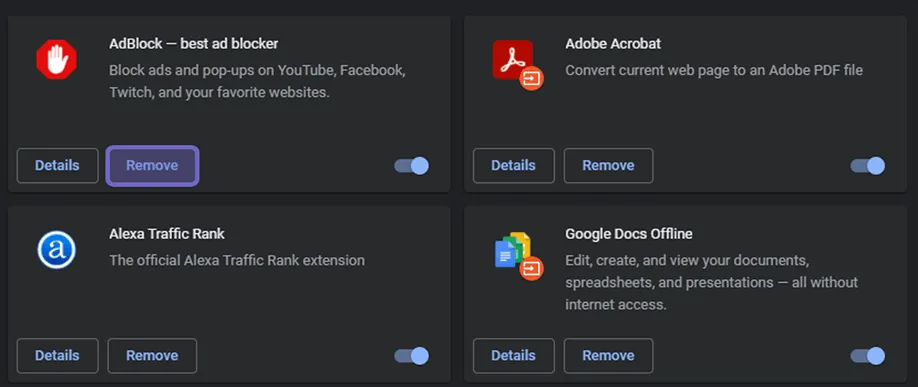918x387 pixels.
Task: Remove the Adobe Acrobat extension
Action: (x=608, y=166)
